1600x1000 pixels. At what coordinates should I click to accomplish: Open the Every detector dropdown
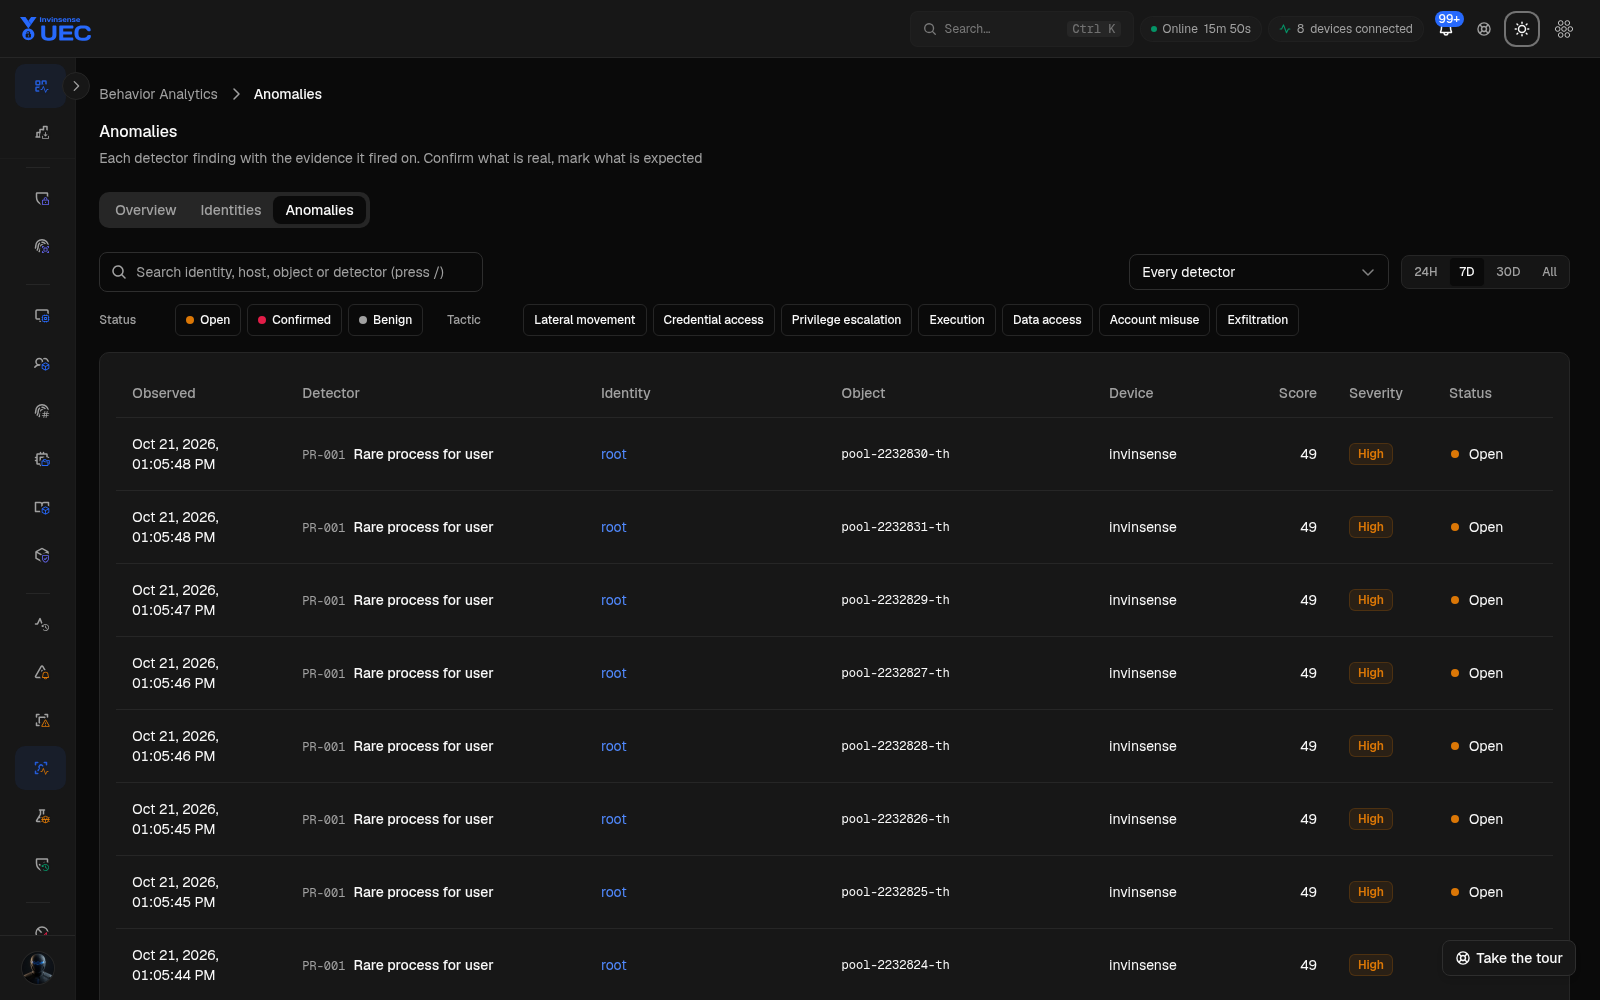click(x=1258, y=272)
